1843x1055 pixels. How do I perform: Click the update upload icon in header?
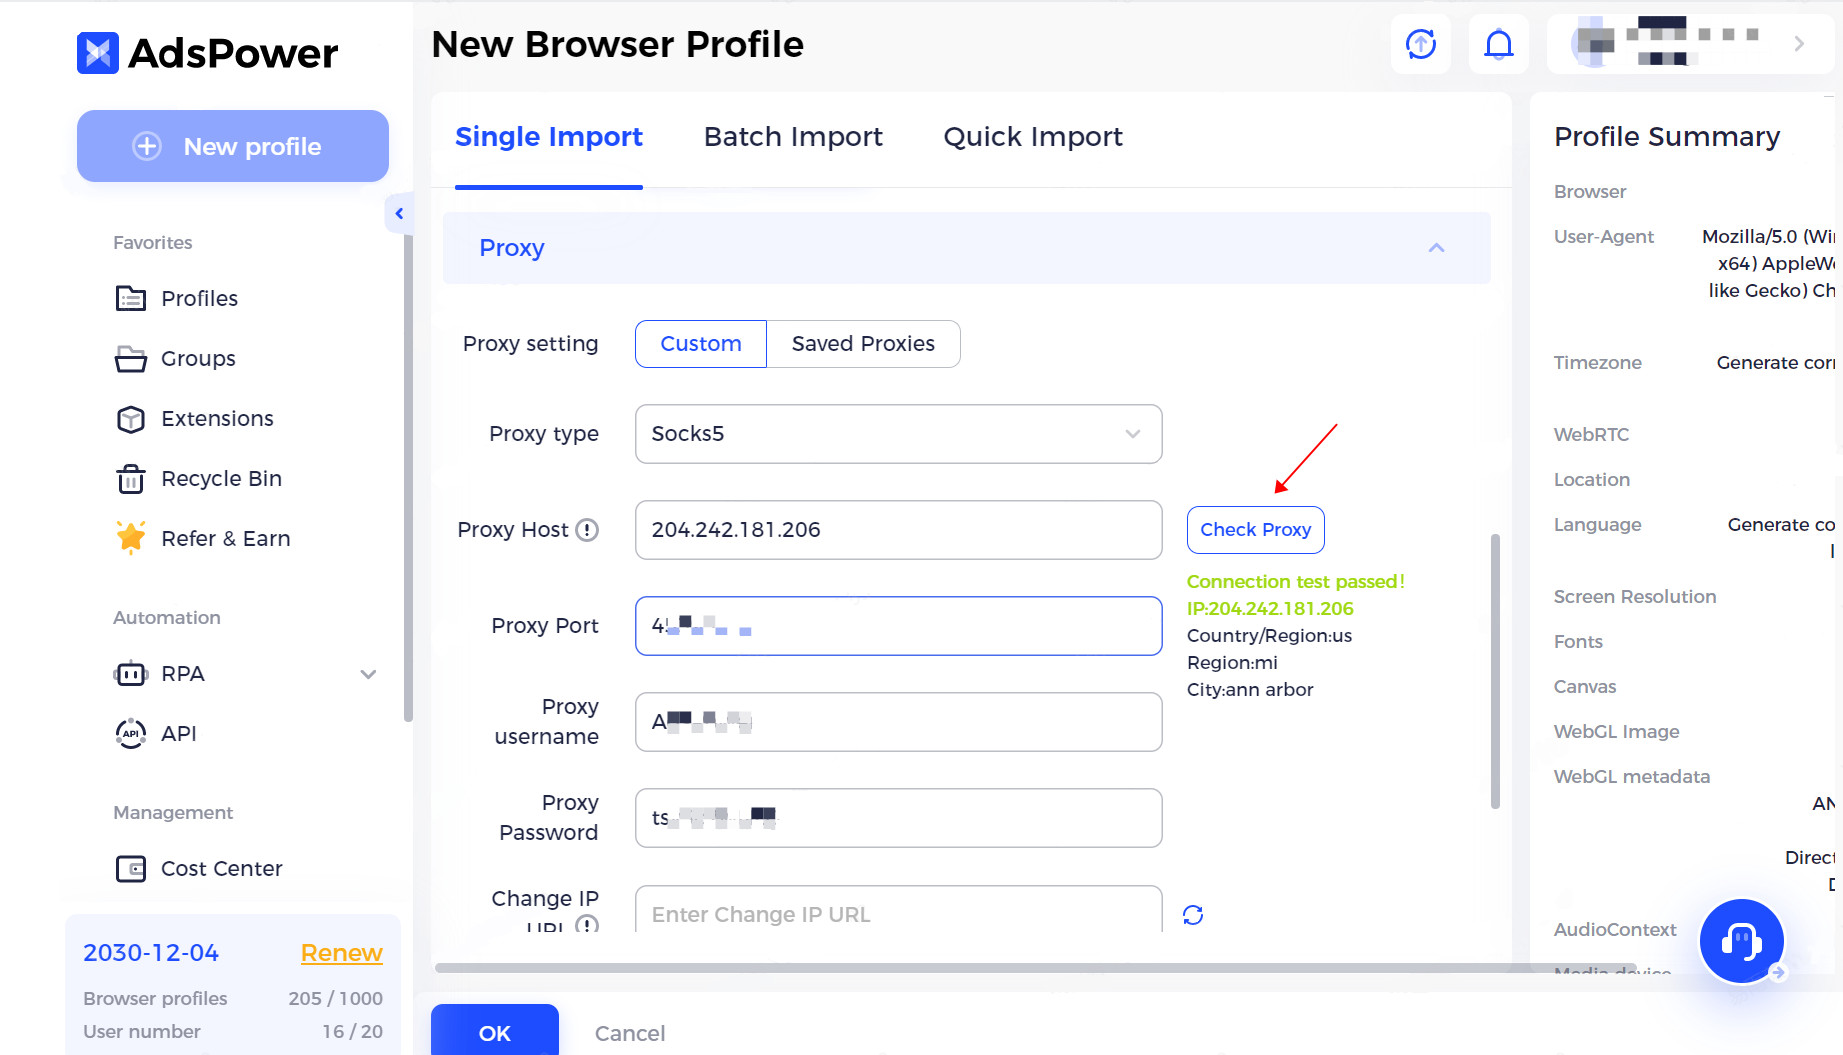click(x=1421, y=44)
